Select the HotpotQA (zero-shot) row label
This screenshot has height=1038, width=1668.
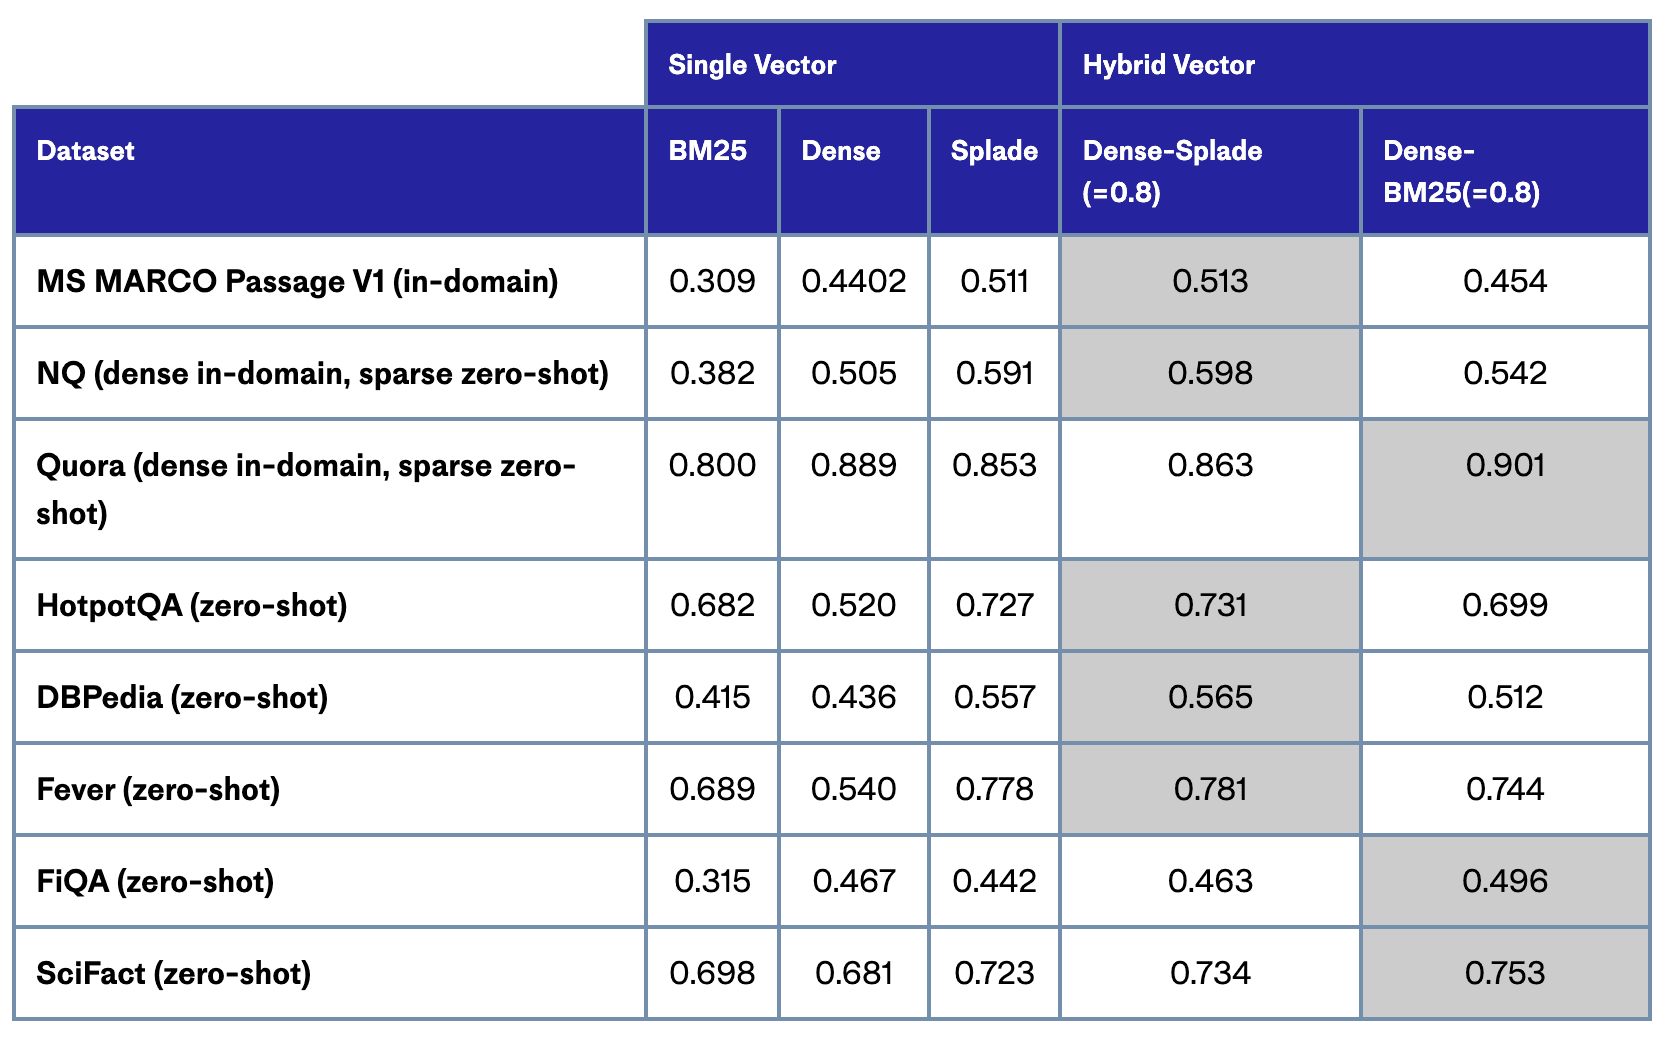pos(192,605)
